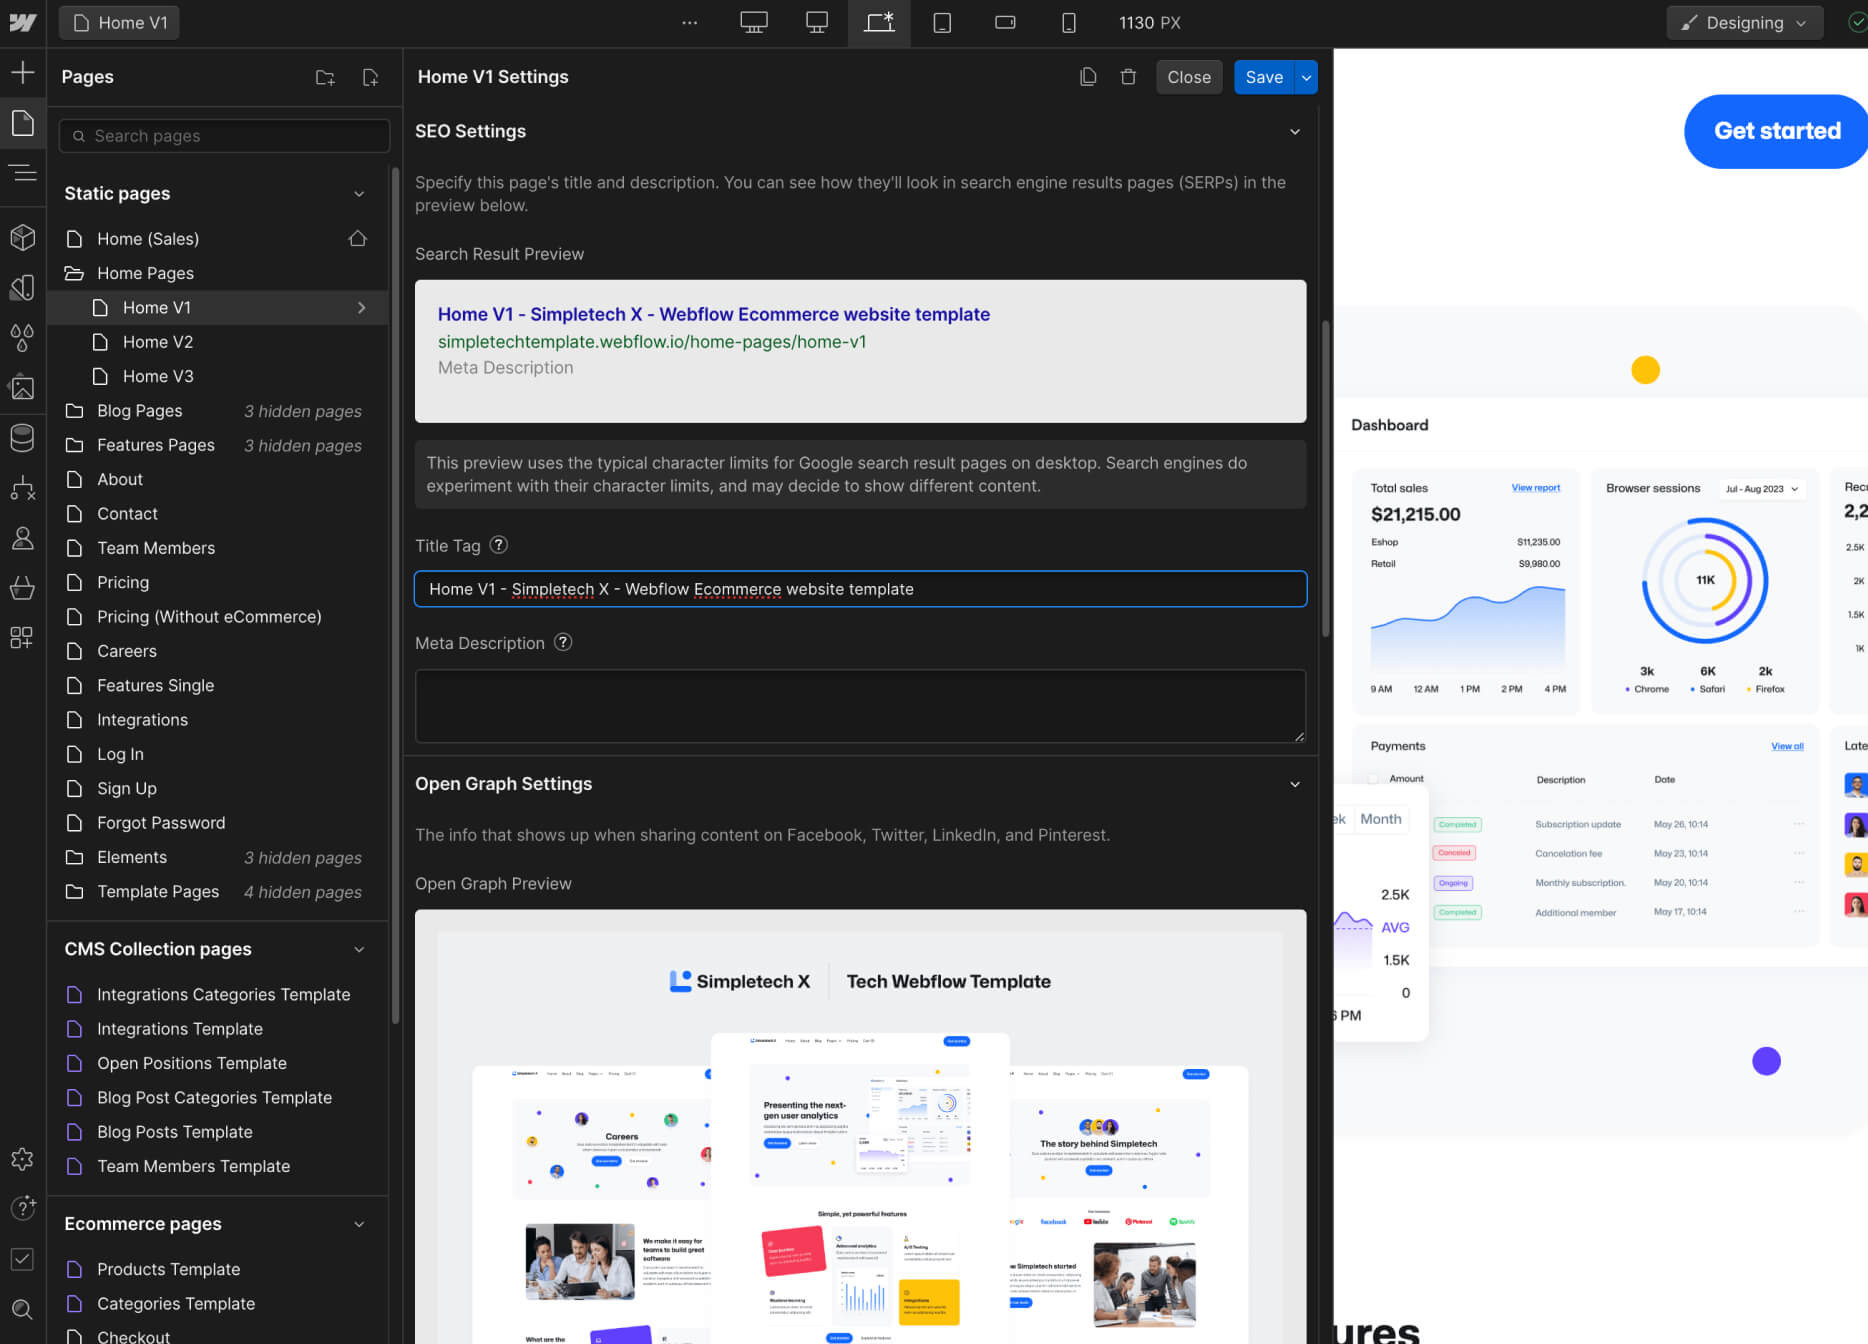Open the Add Elements panel
The image size is (1868, 1344).
22,72
